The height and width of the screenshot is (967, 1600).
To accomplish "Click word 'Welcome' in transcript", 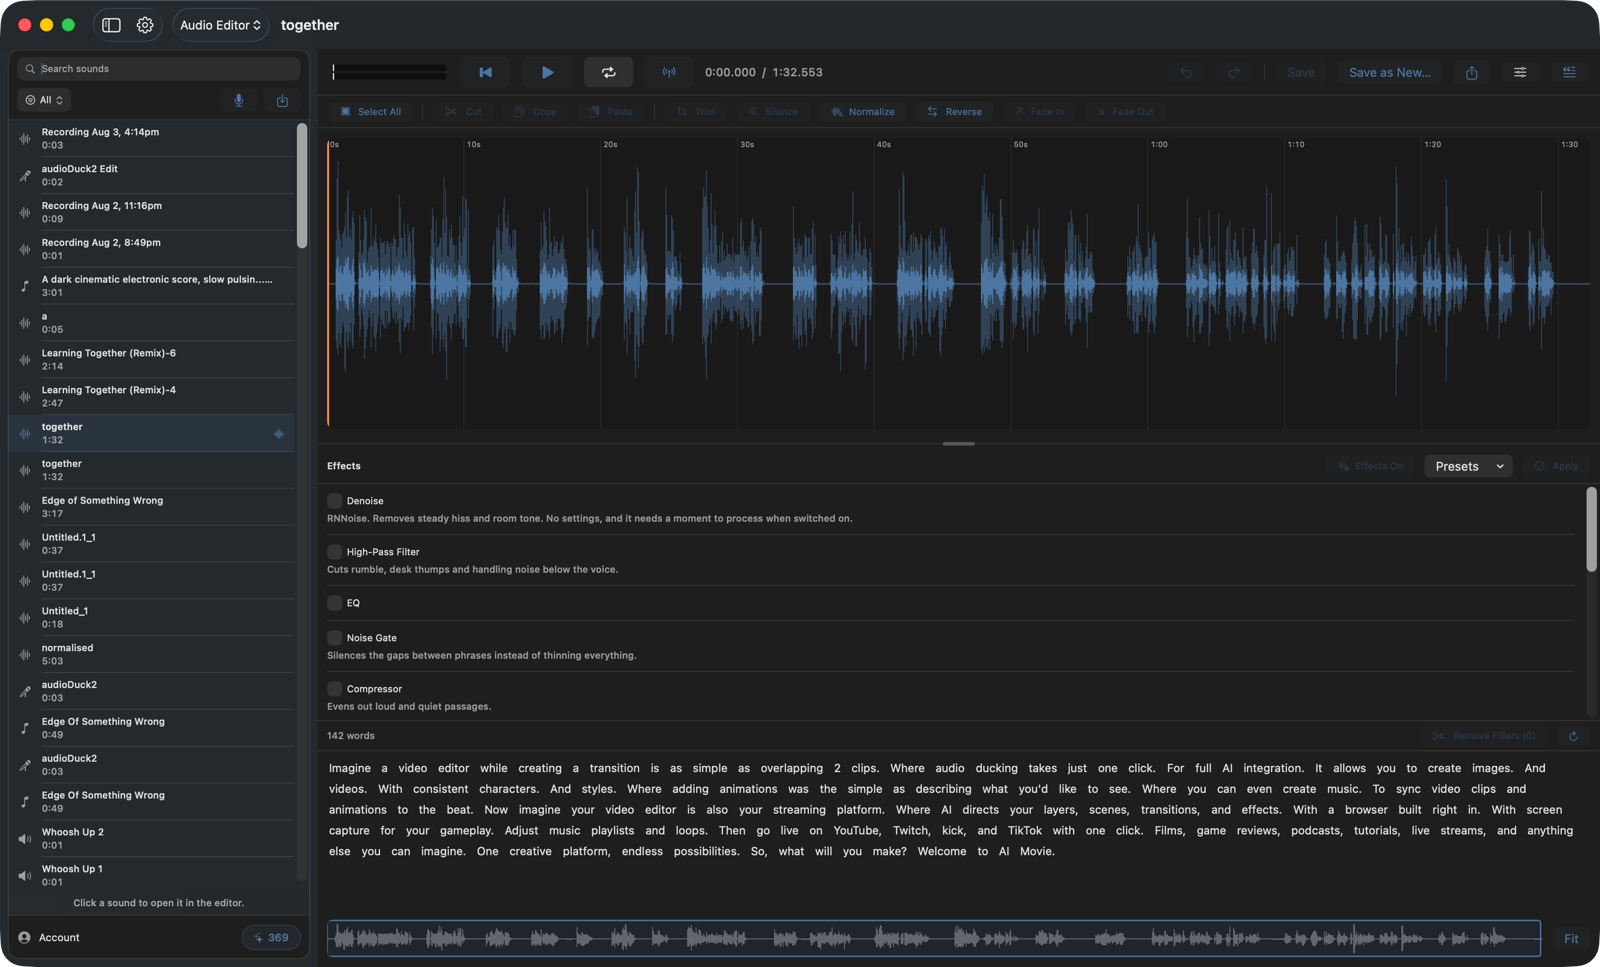I will tap(942, 852).
